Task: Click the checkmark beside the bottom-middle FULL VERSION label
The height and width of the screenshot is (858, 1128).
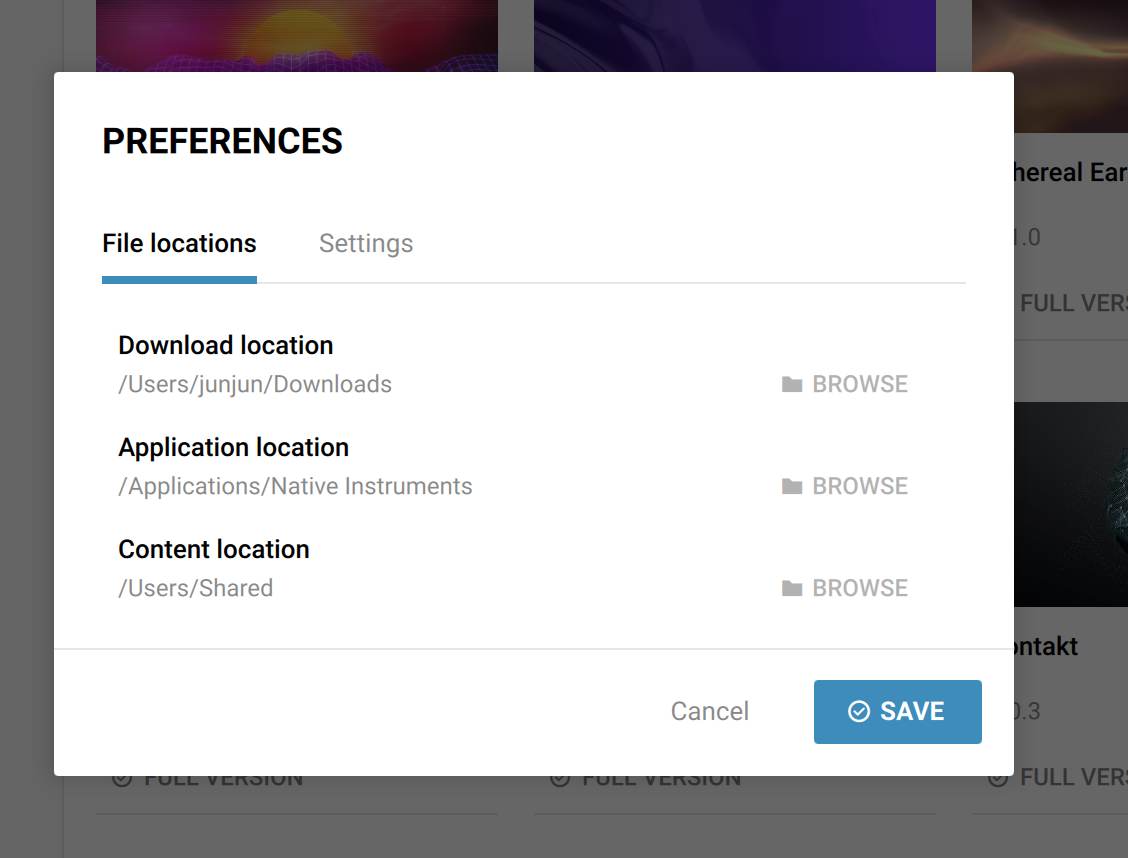Action: [560, 778]
